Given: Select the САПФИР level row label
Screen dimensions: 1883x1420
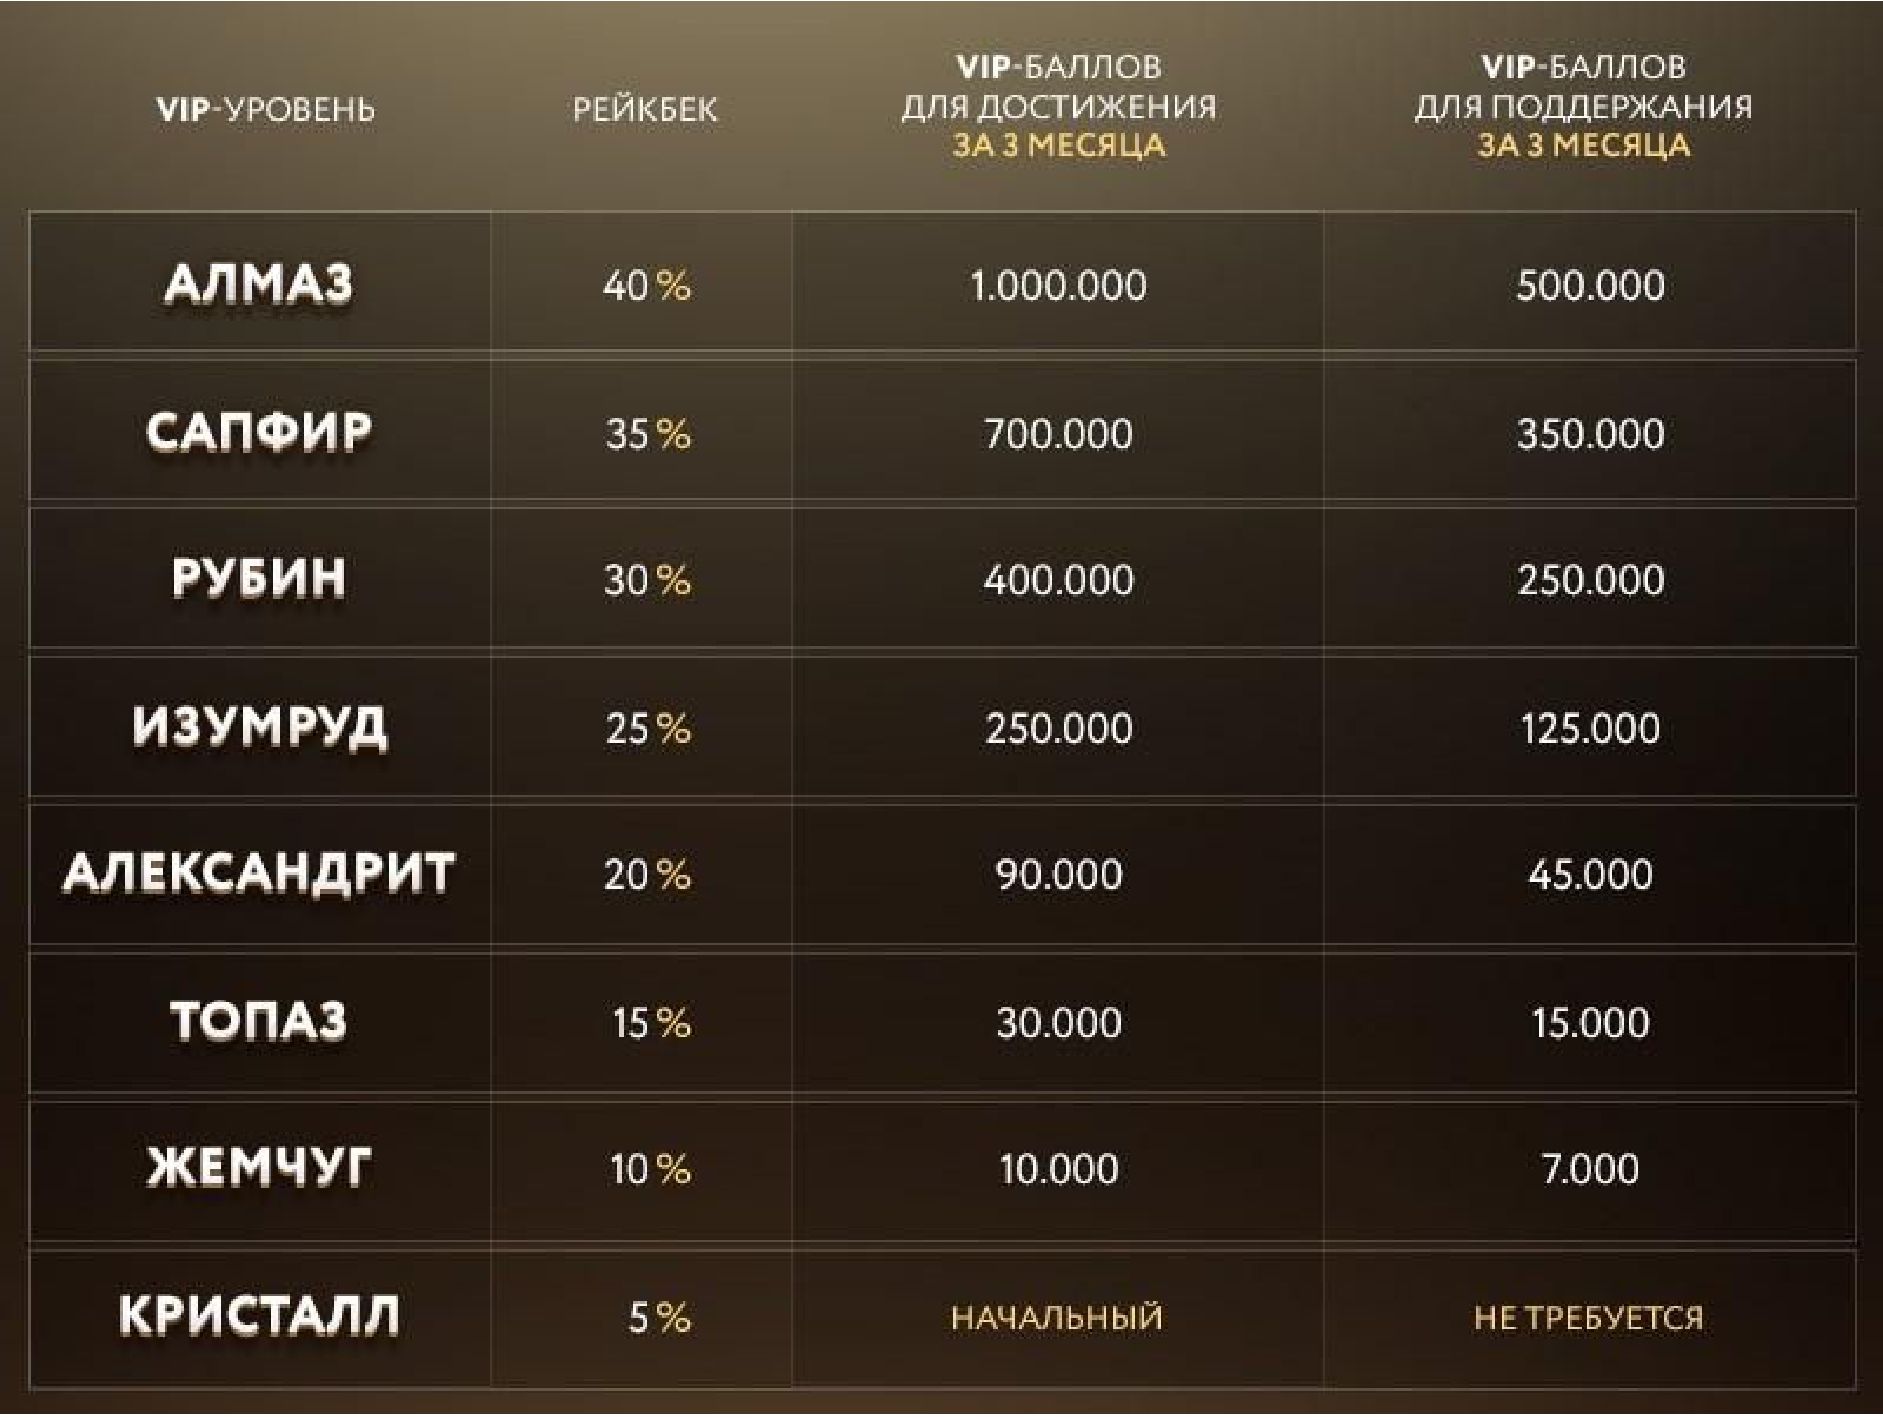Looking at the screenshot, I should [x=259, y=432].
